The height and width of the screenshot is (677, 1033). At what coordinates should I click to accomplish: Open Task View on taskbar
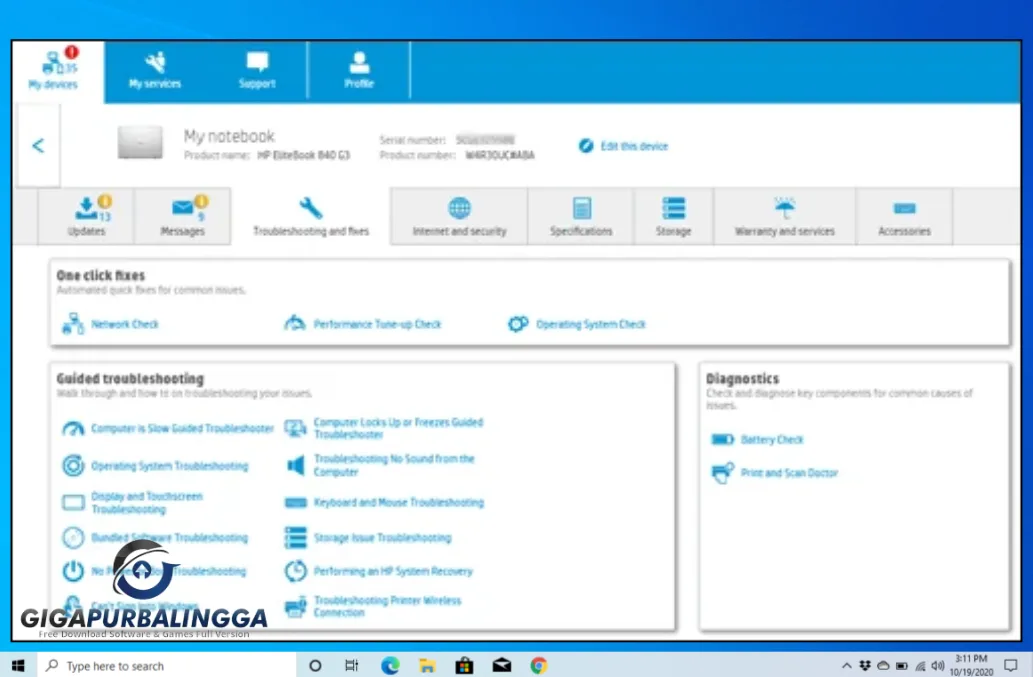pos(352,666)
